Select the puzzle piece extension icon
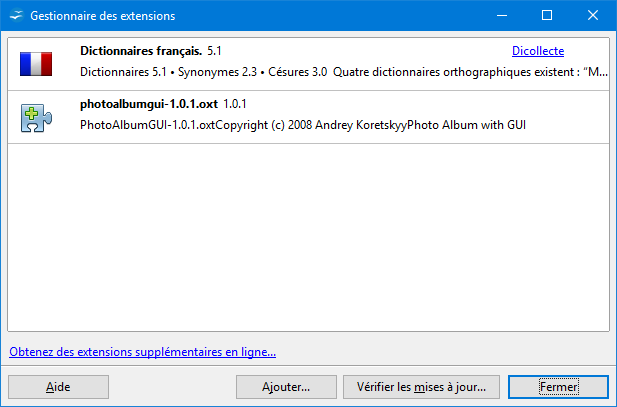 tap(36, 118)
